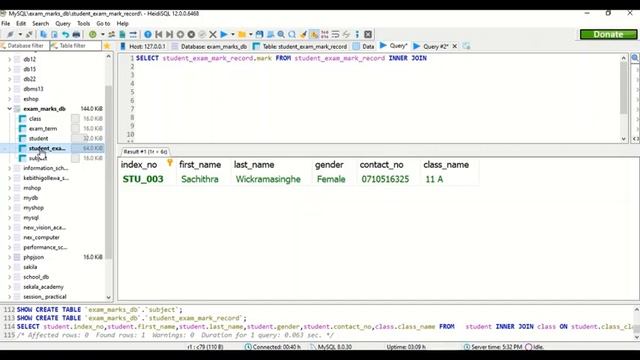Open the Database: exam_marks_db tab

209,46
